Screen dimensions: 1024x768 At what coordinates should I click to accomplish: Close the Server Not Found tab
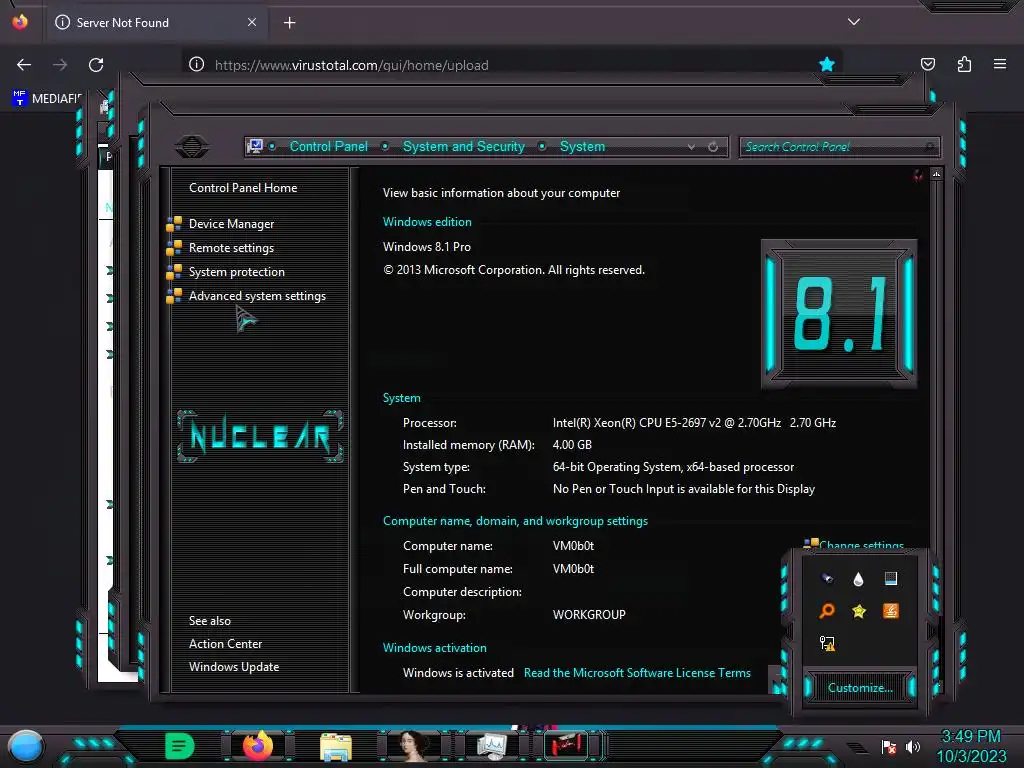click(251, 22)
